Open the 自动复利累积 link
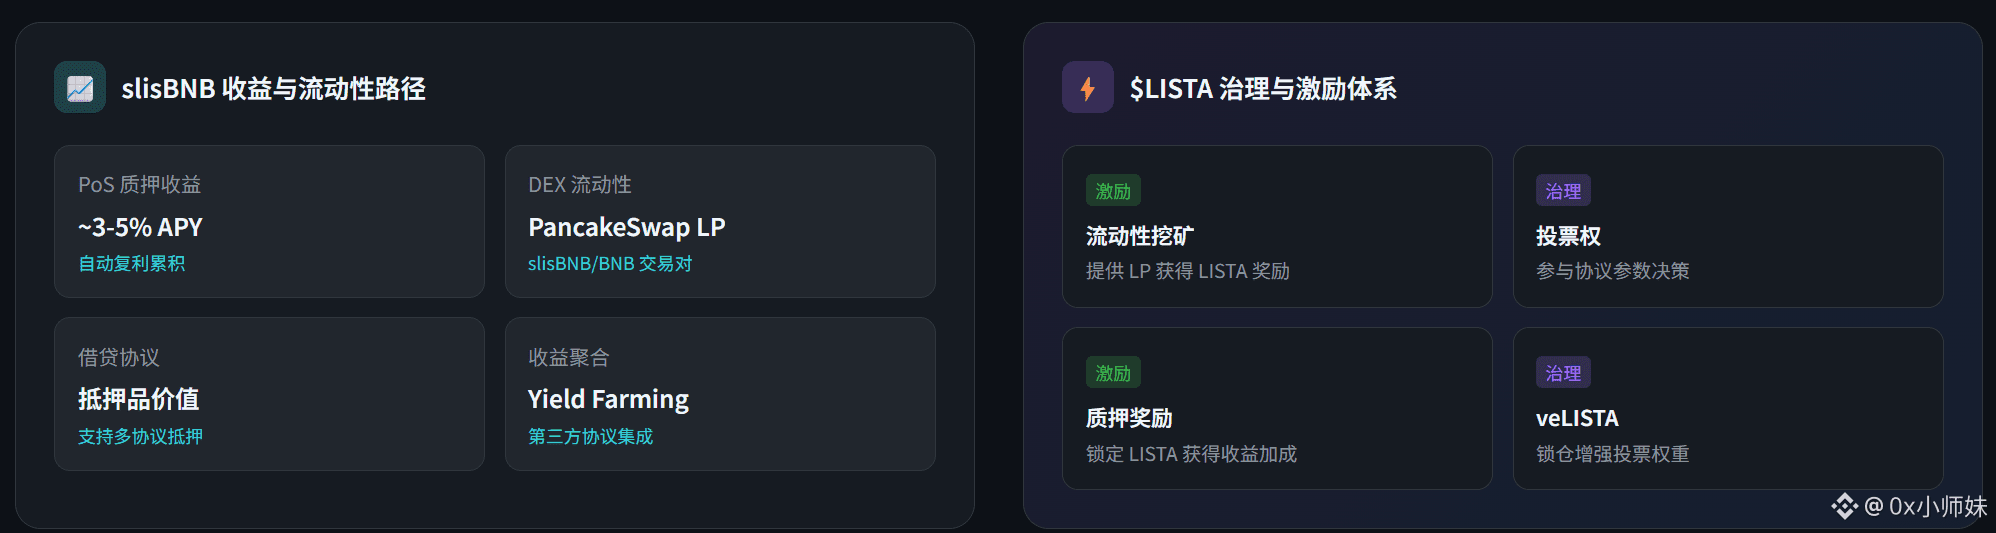 coord(132,264)
